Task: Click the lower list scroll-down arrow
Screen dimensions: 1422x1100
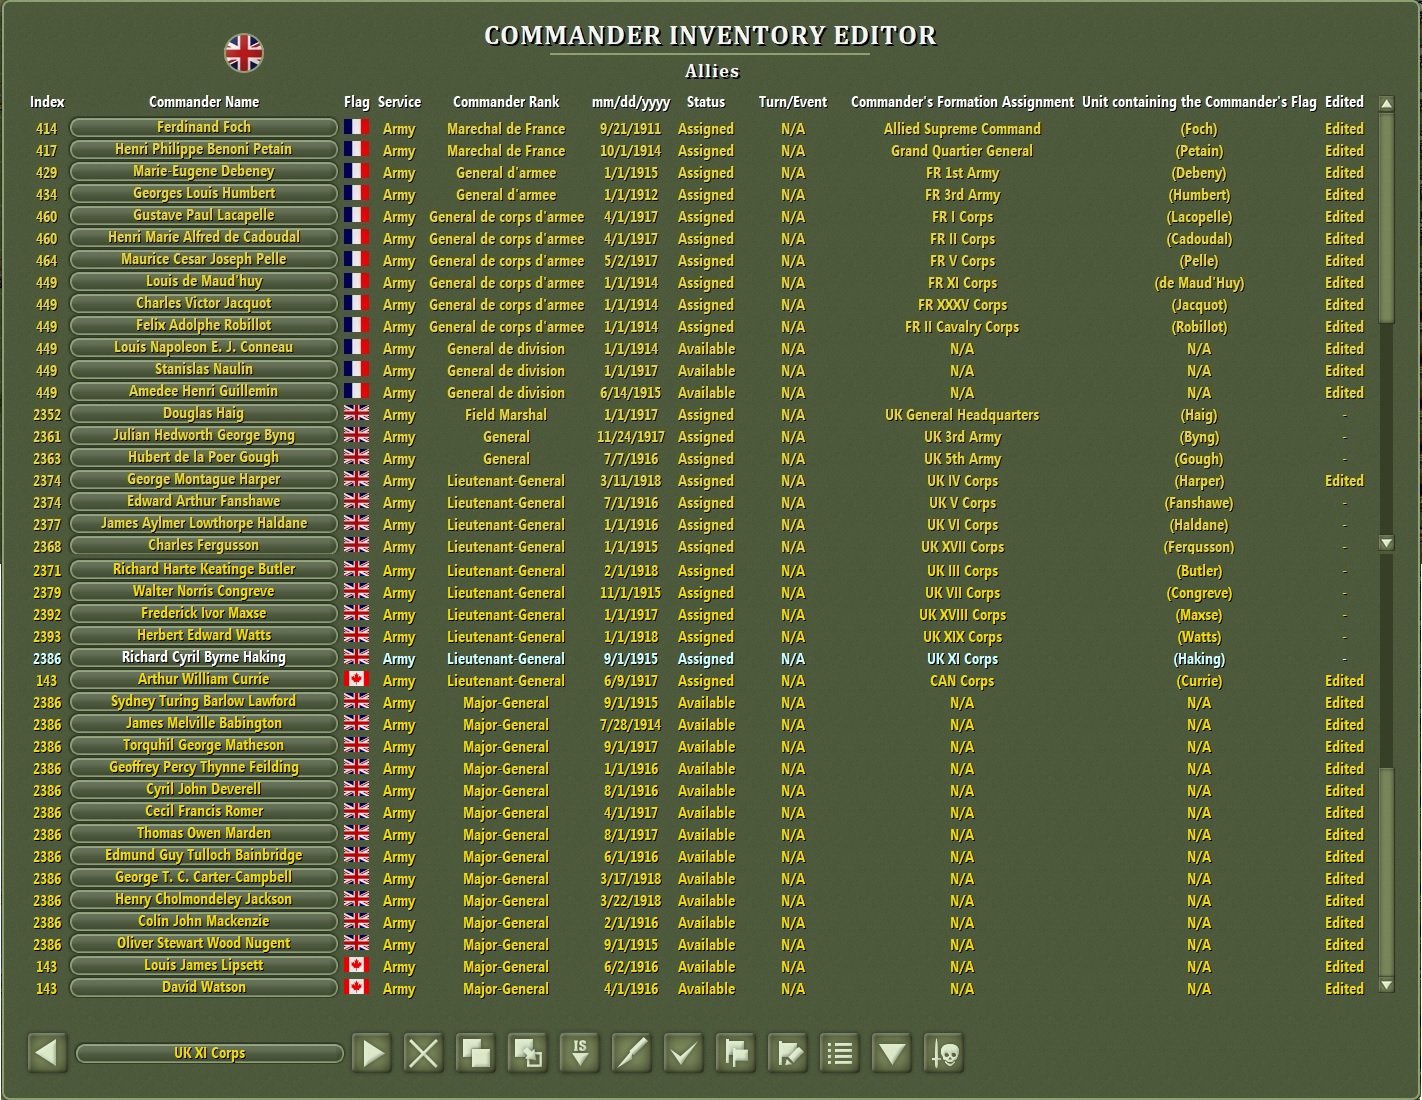Action: pyautogui.click(x=1386, y=985)
